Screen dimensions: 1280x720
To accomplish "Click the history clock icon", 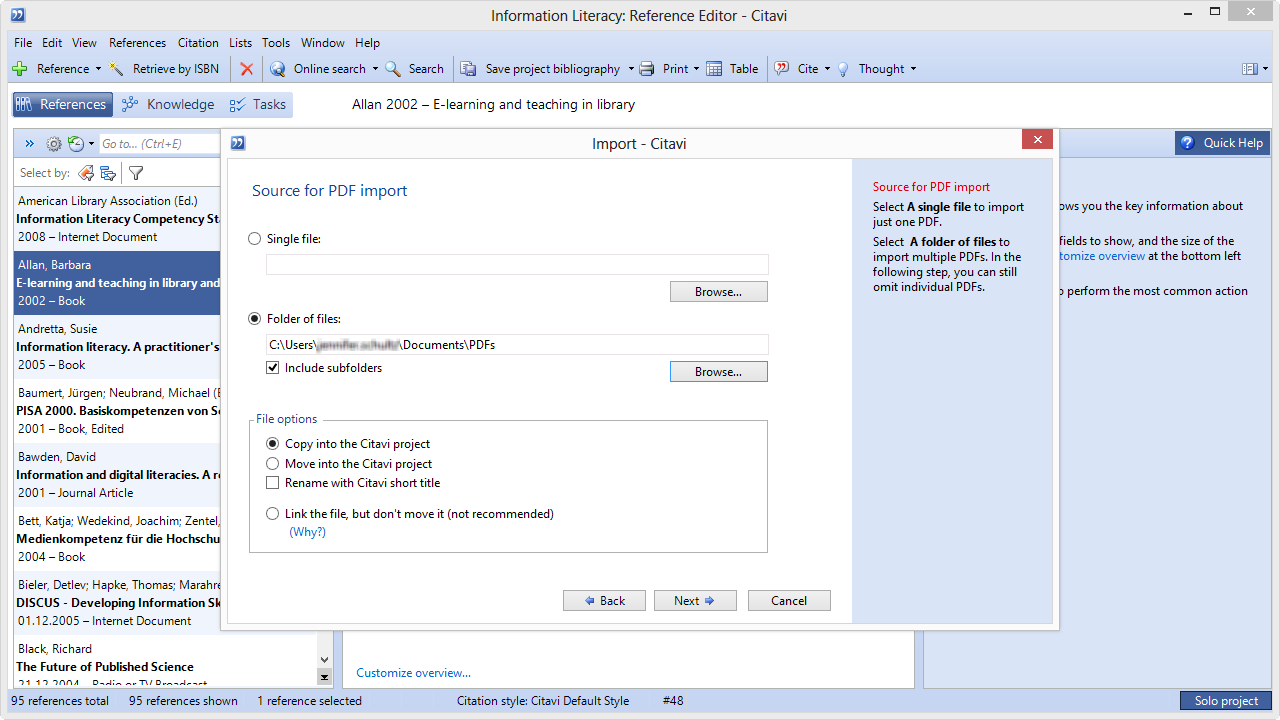I will (76, 144).
